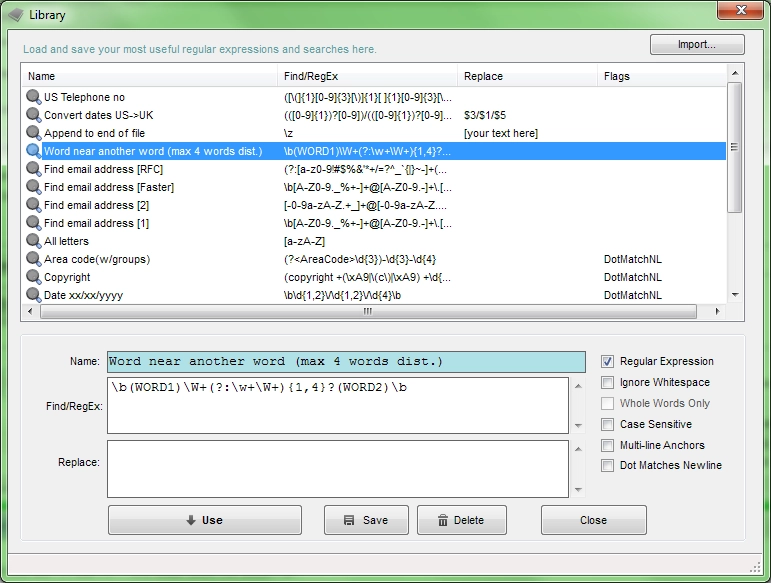Sort list by Name column header
The image size is (771, 583).
click(149, 76)
